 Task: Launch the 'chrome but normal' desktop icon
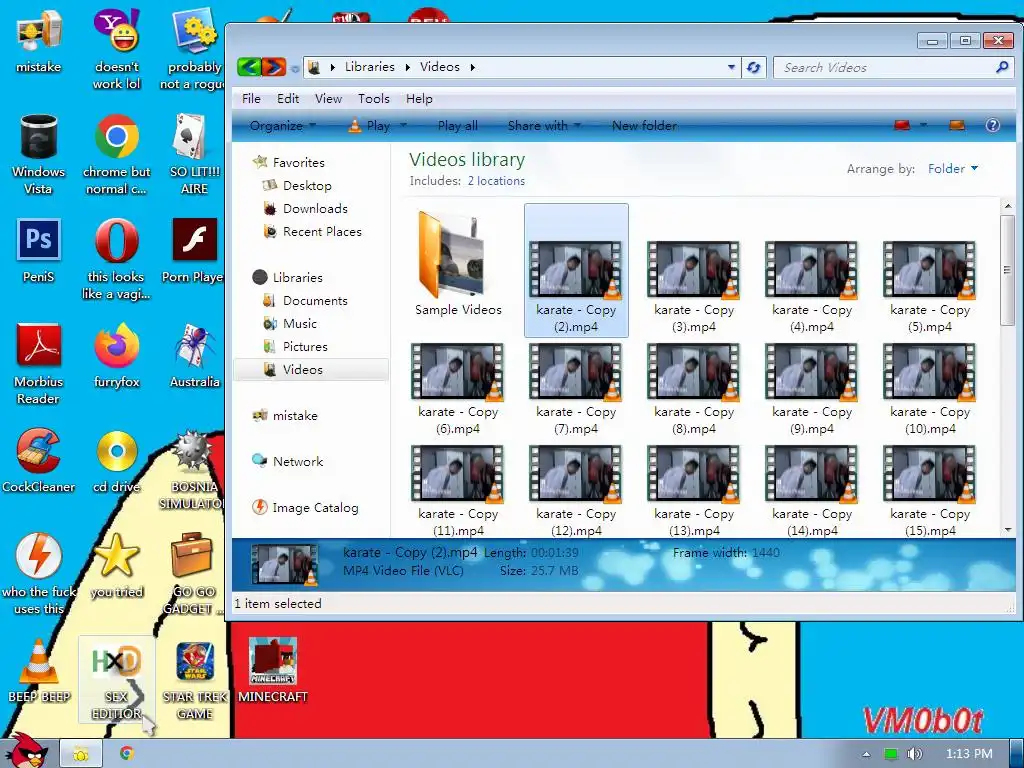[116, 154]
